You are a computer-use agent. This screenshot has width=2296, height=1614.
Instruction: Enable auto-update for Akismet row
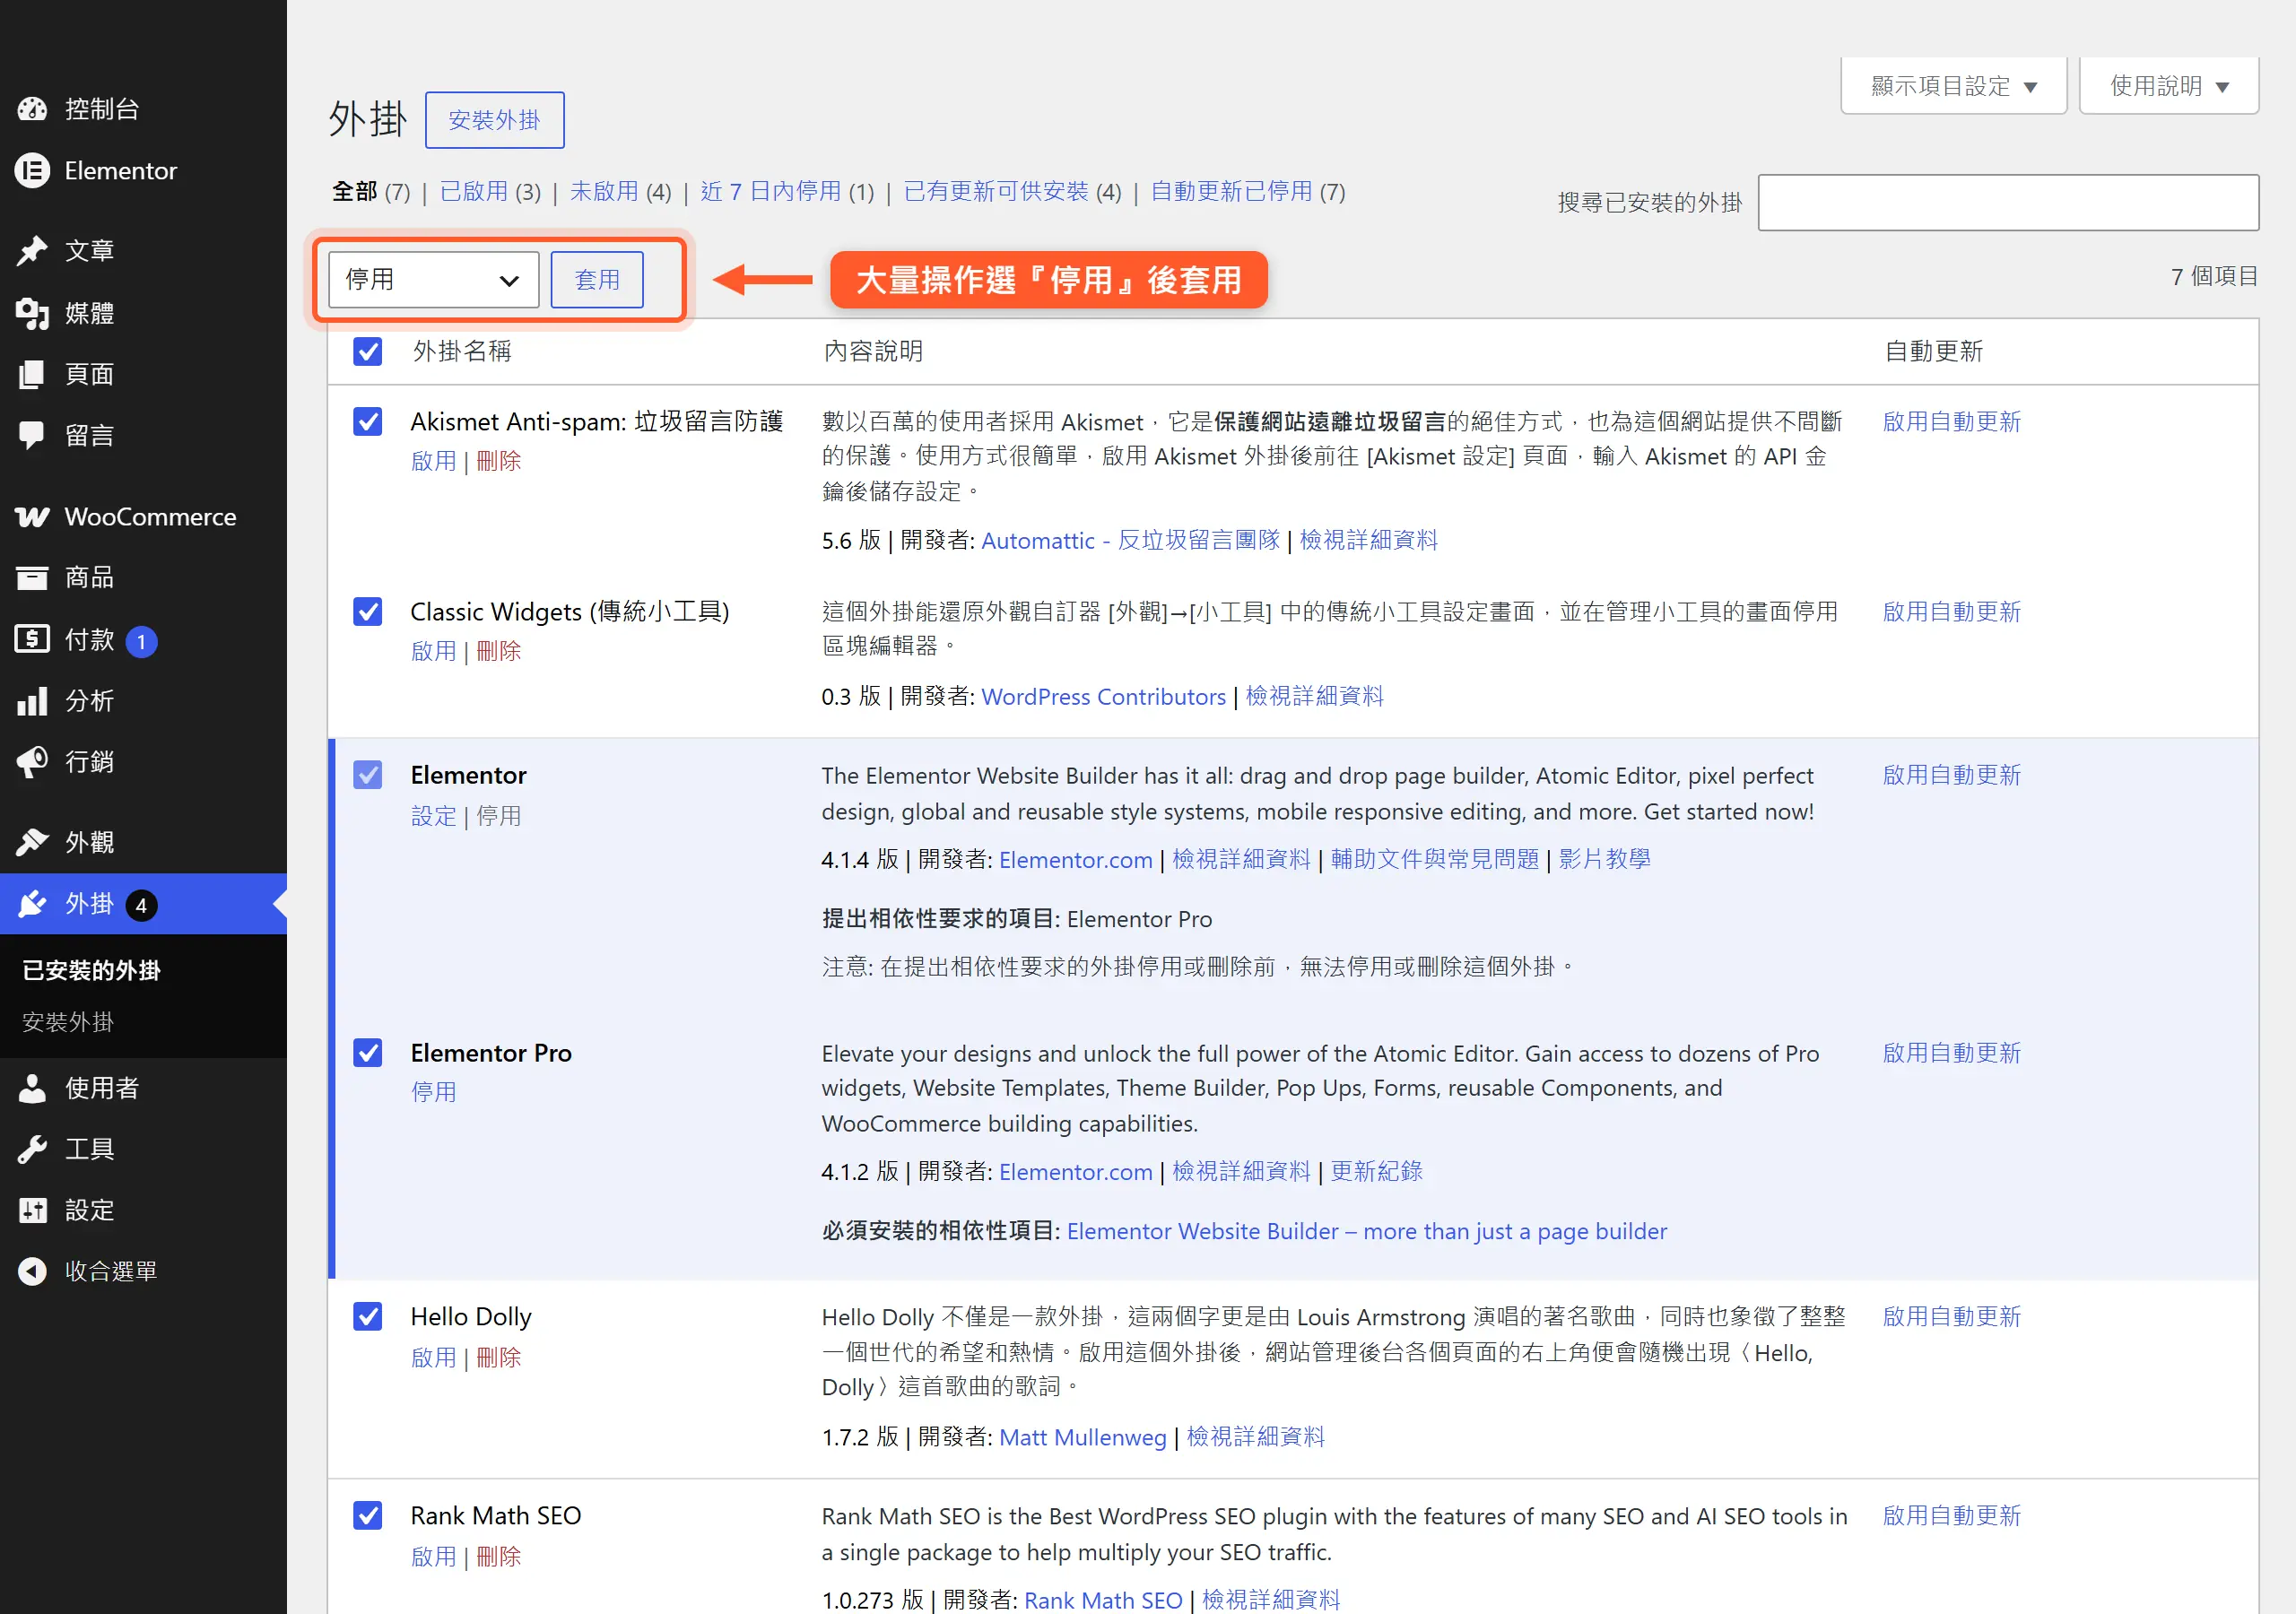(1951, 421)
